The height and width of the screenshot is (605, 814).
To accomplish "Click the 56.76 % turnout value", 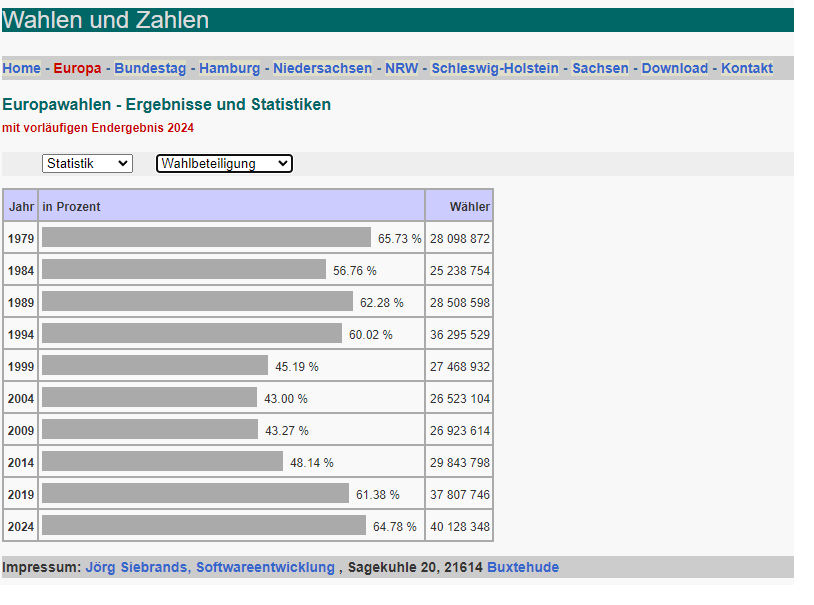I will click(355, 271).
